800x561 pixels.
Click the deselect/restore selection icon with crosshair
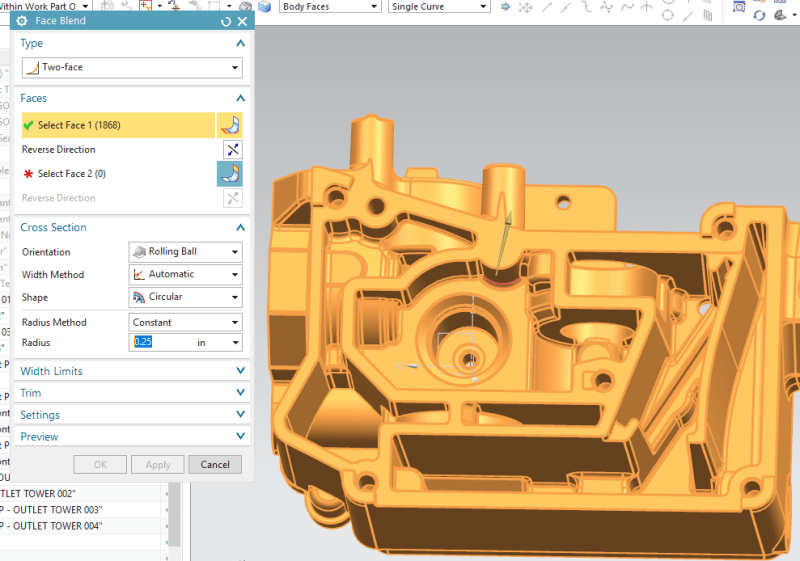174,6
